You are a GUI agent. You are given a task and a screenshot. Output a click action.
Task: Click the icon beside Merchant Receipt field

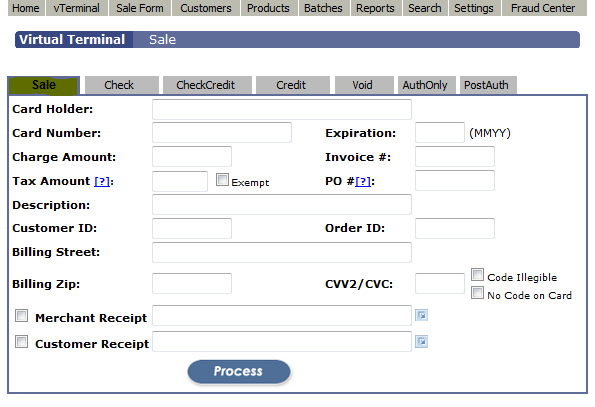pos(421,315)
